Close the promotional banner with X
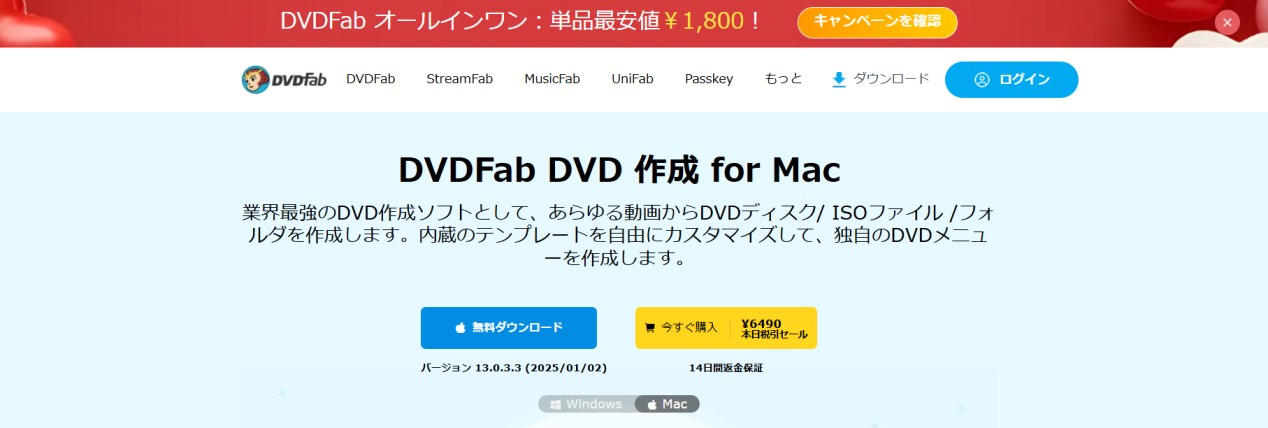This screenshot has width=1268, height=428. click(1227, 22)
